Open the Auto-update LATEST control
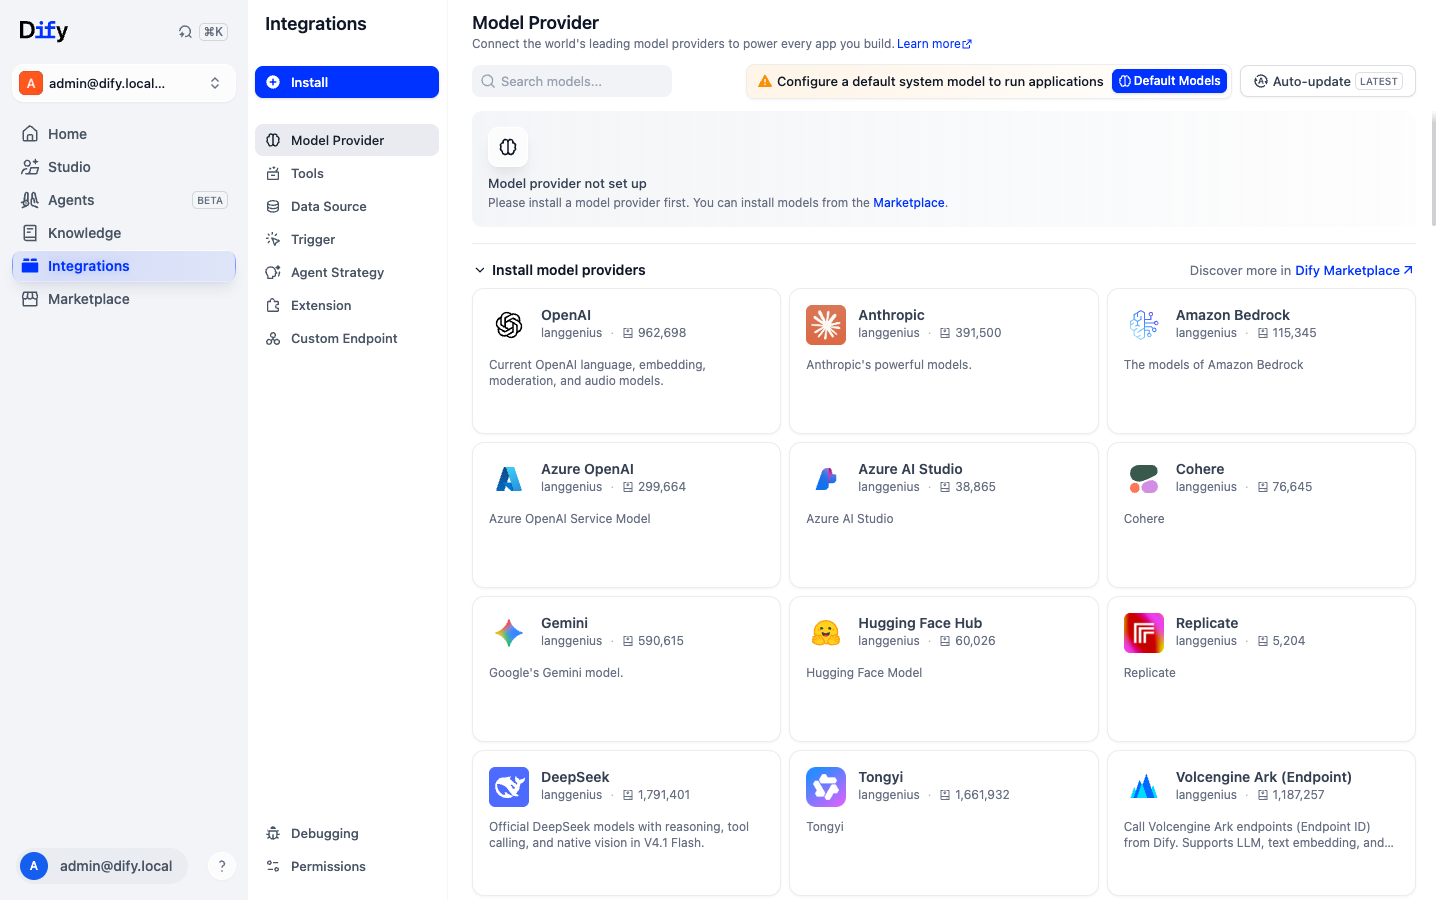 [1328, 81]
